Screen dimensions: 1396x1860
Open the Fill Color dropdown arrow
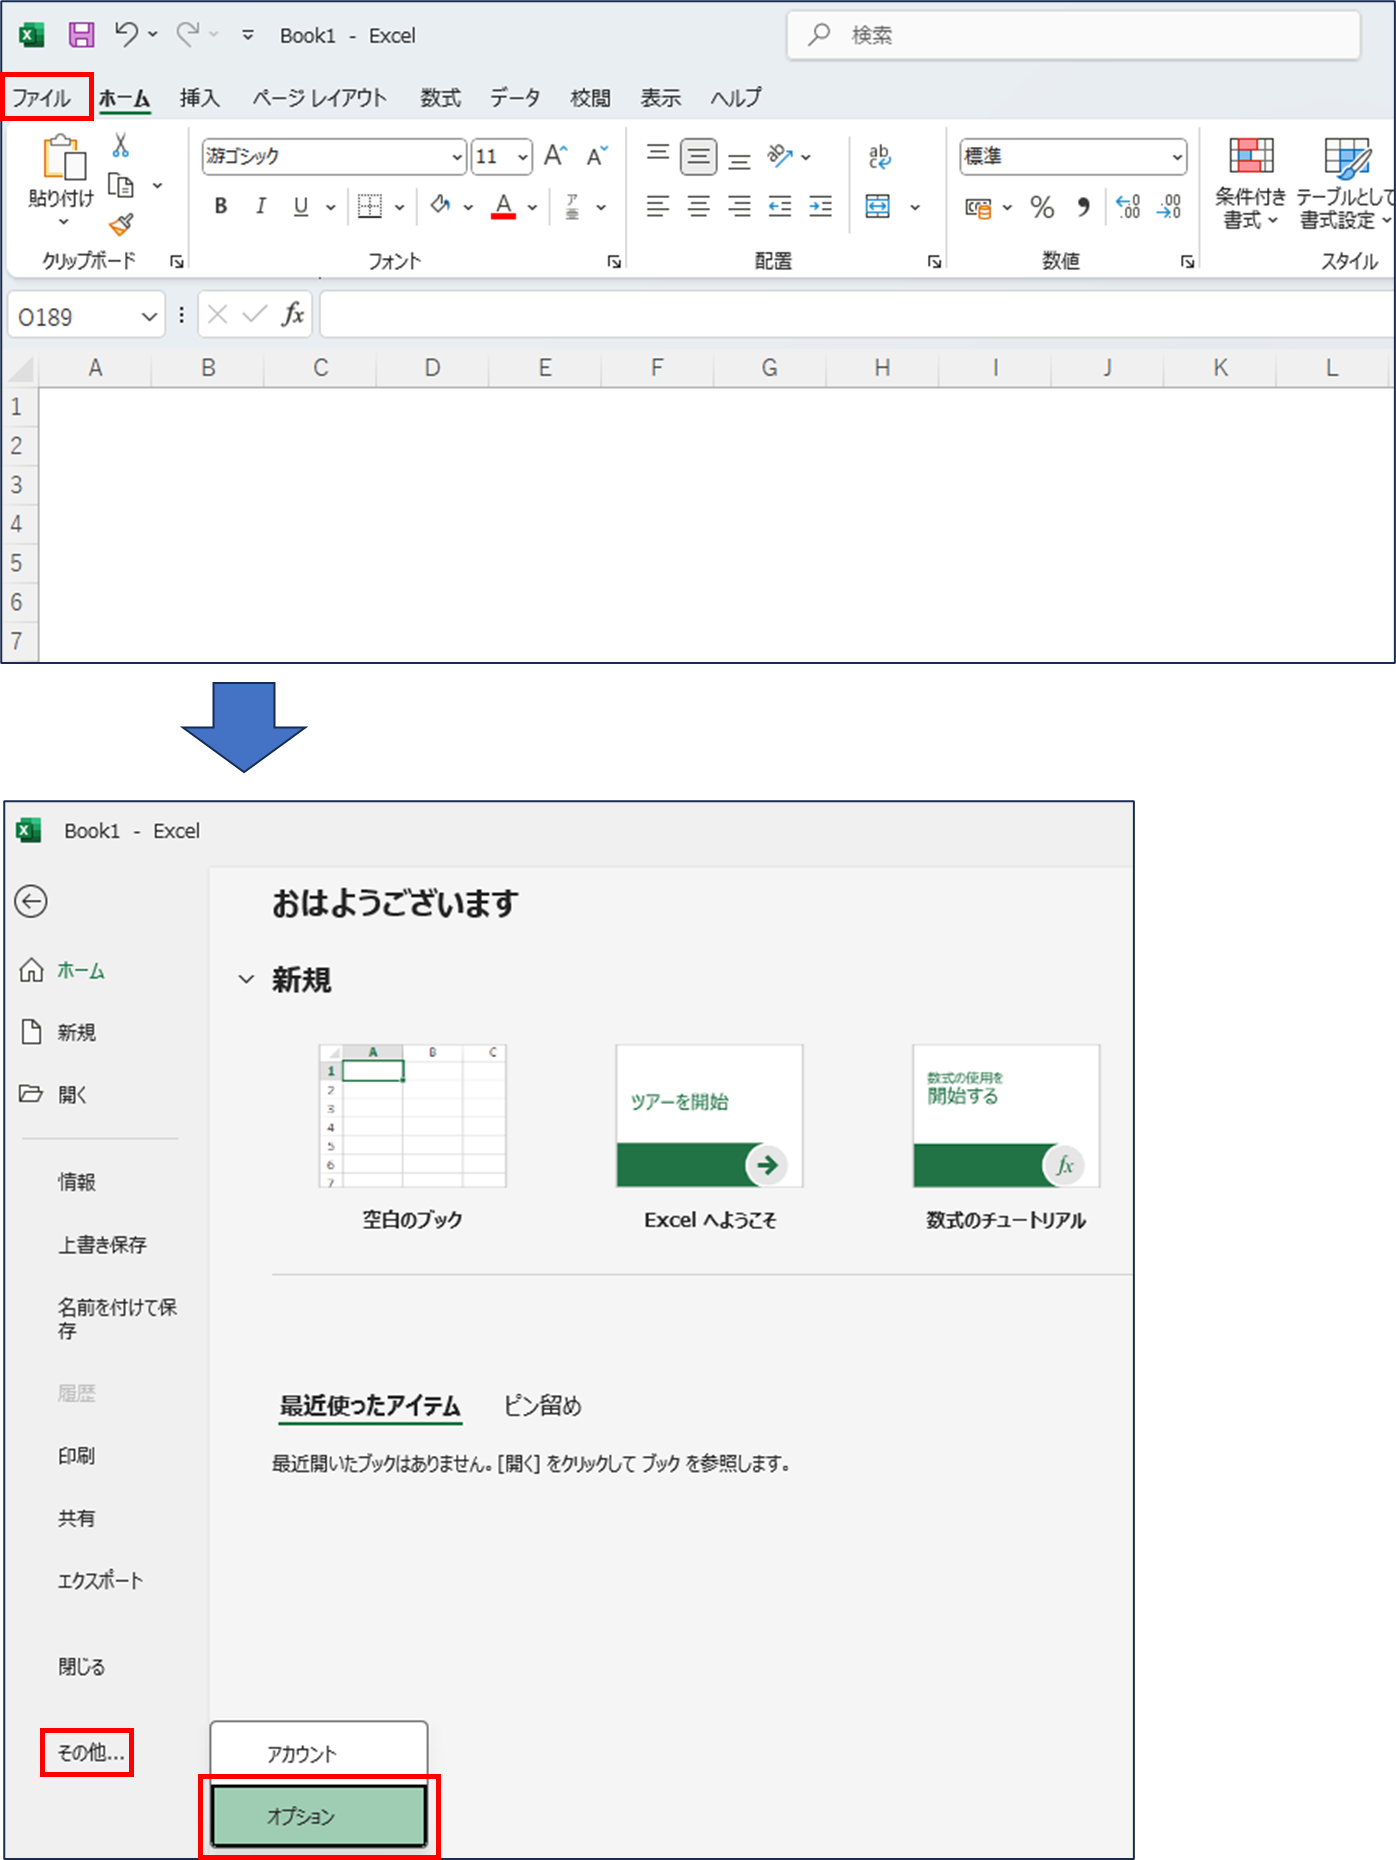tap(468, 207)
